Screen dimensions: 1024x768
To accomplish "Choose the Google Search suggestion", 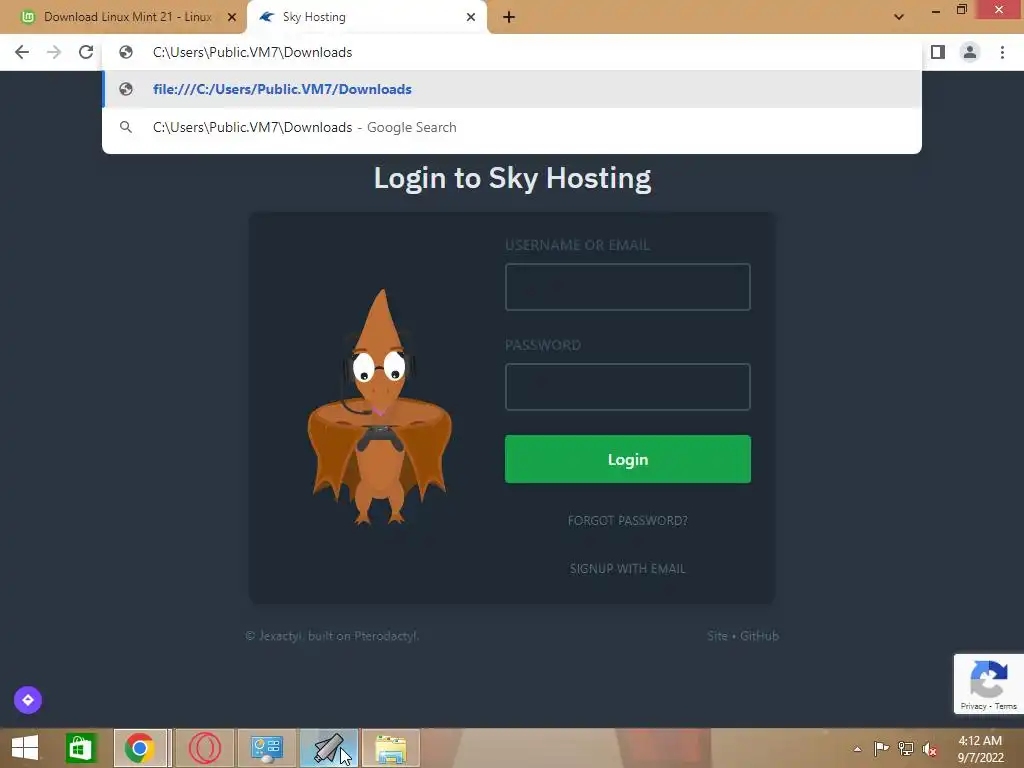I will [x=512, y=127].
